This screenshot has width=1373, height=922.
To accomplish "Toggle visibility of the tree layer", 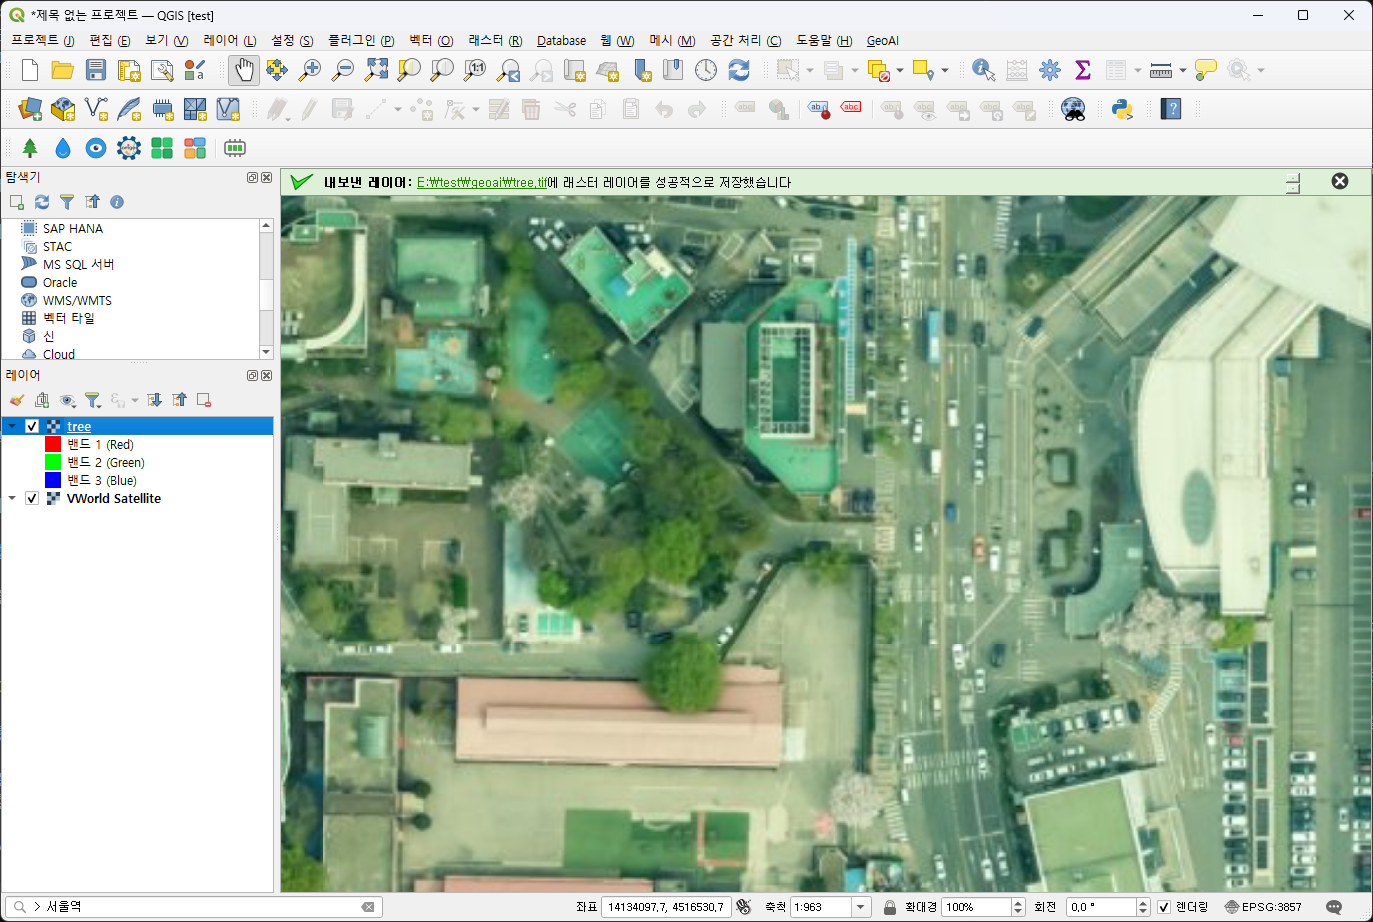I will 32,426.
